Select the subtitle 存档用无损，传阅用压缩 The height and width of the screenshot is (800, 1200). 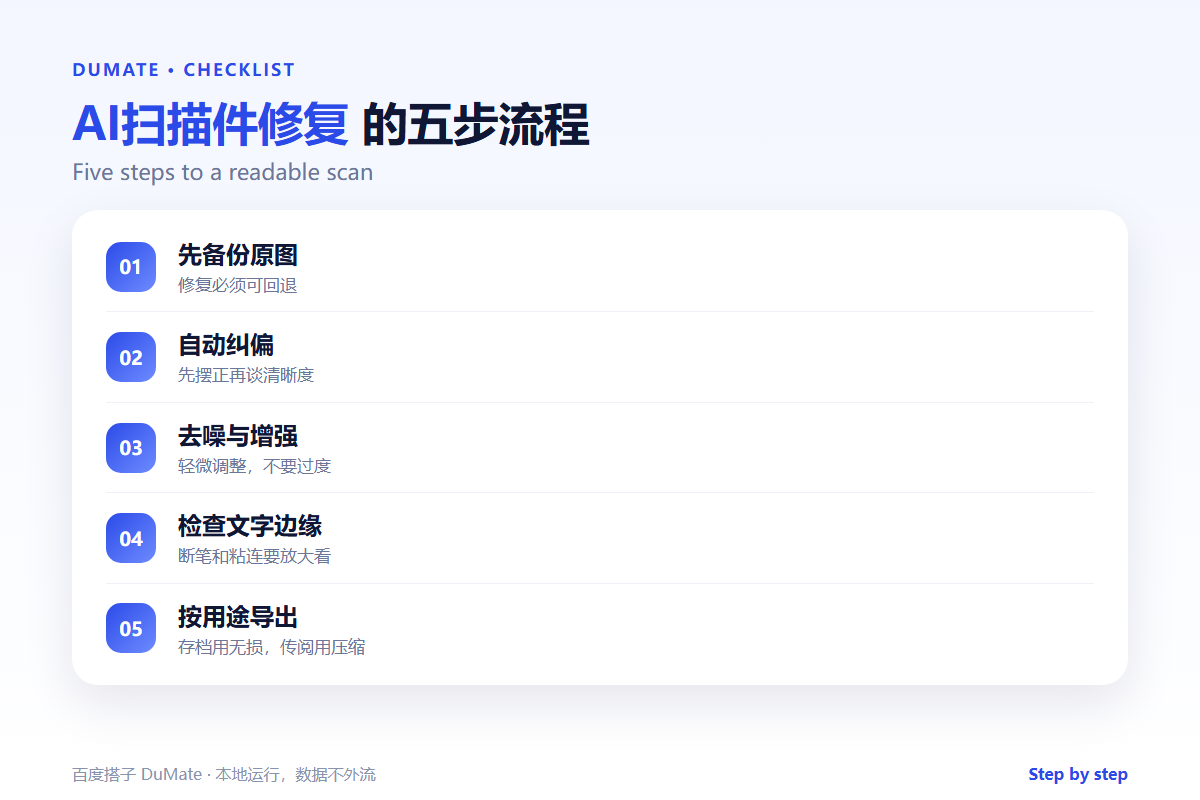click(x=271, y=647)
